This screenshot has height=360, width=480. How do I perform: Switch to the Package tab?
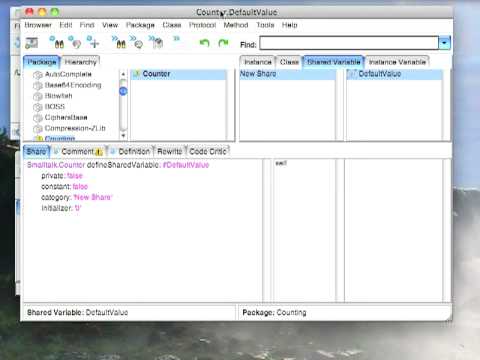42,62
